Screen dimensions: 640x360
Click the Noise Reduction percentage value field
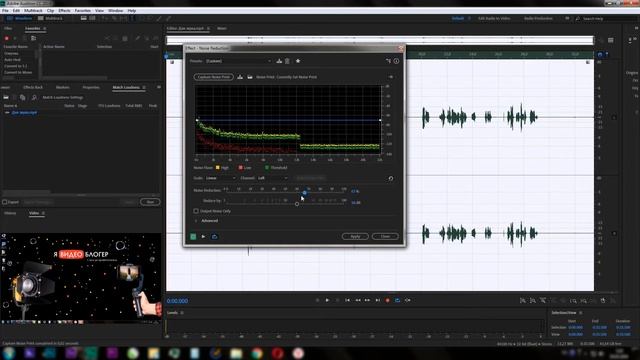(x=355, y=191)
